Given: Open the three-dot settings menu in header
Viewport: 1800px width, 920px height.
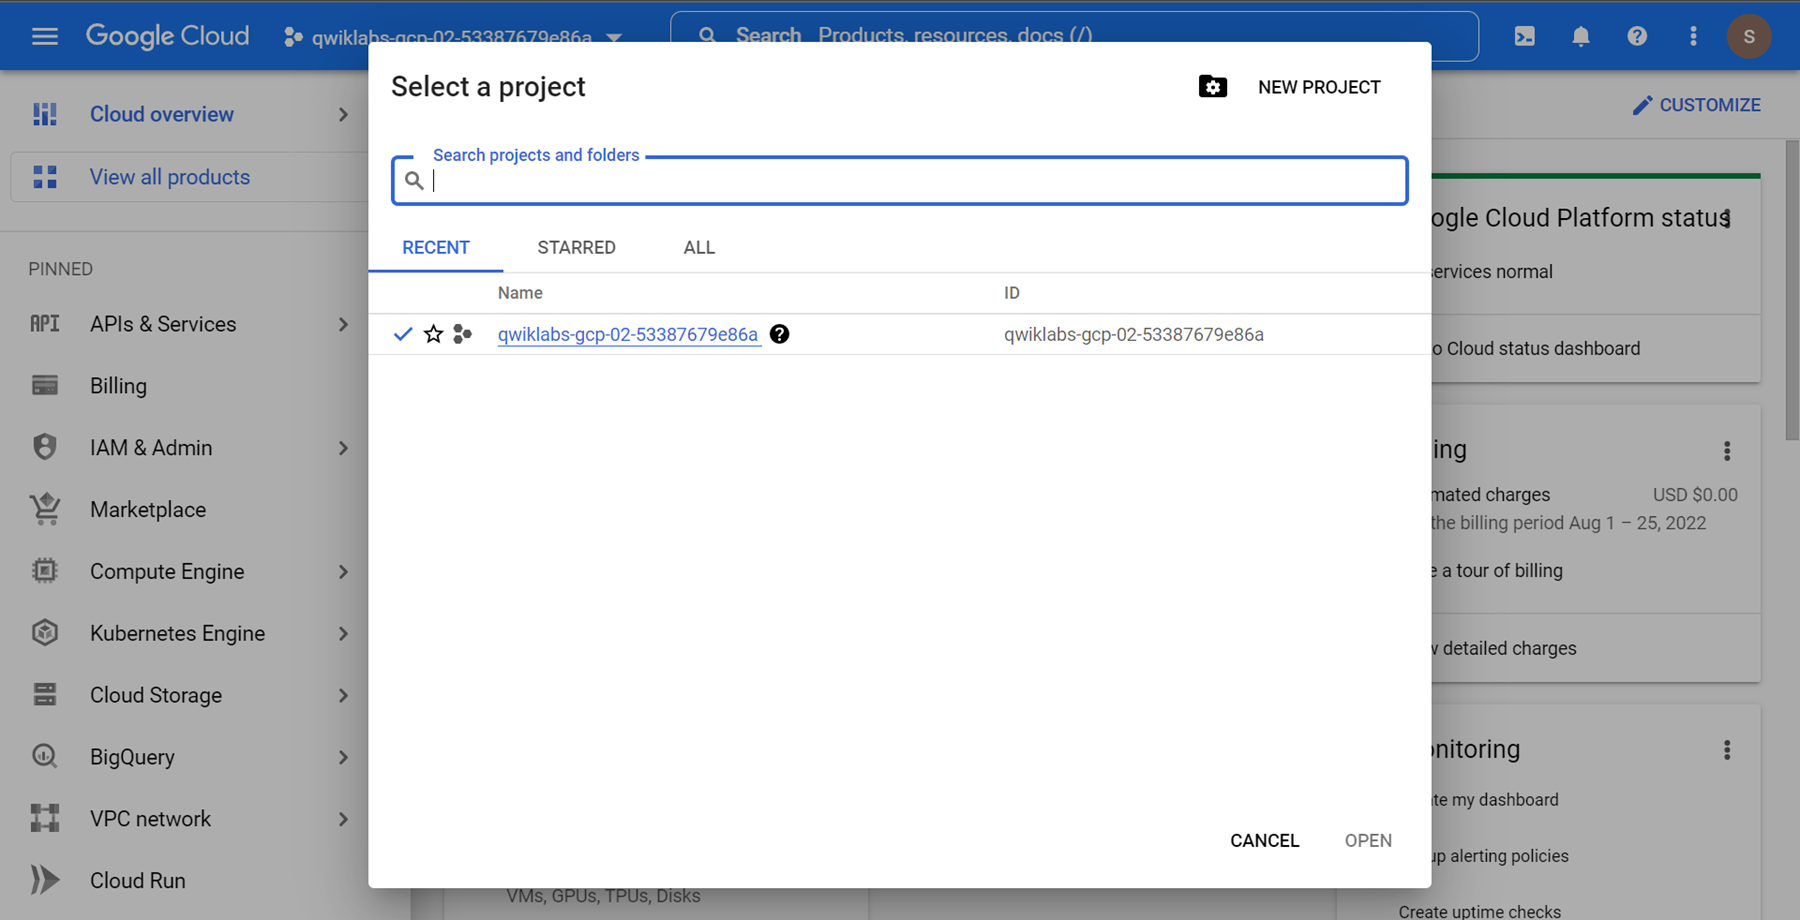Looking at the screenshot, I should coord(1693,37).
